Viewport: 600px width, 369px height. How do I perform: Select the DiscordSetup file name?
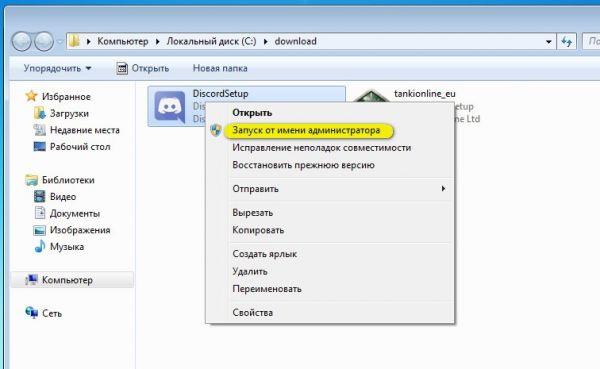(x=220, y=94)
